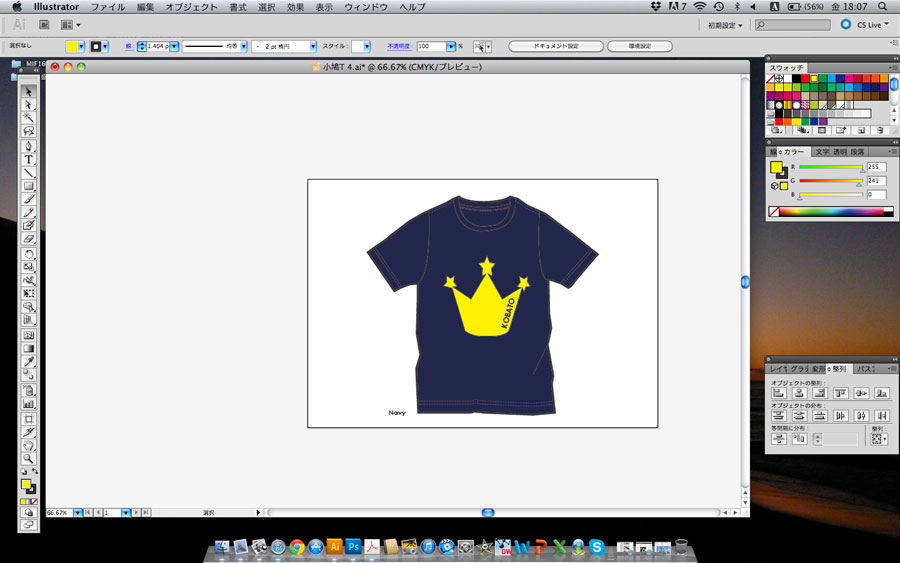The image size is (900, 563).
Task: Click the search field in application bar
Action: (793, 25)
